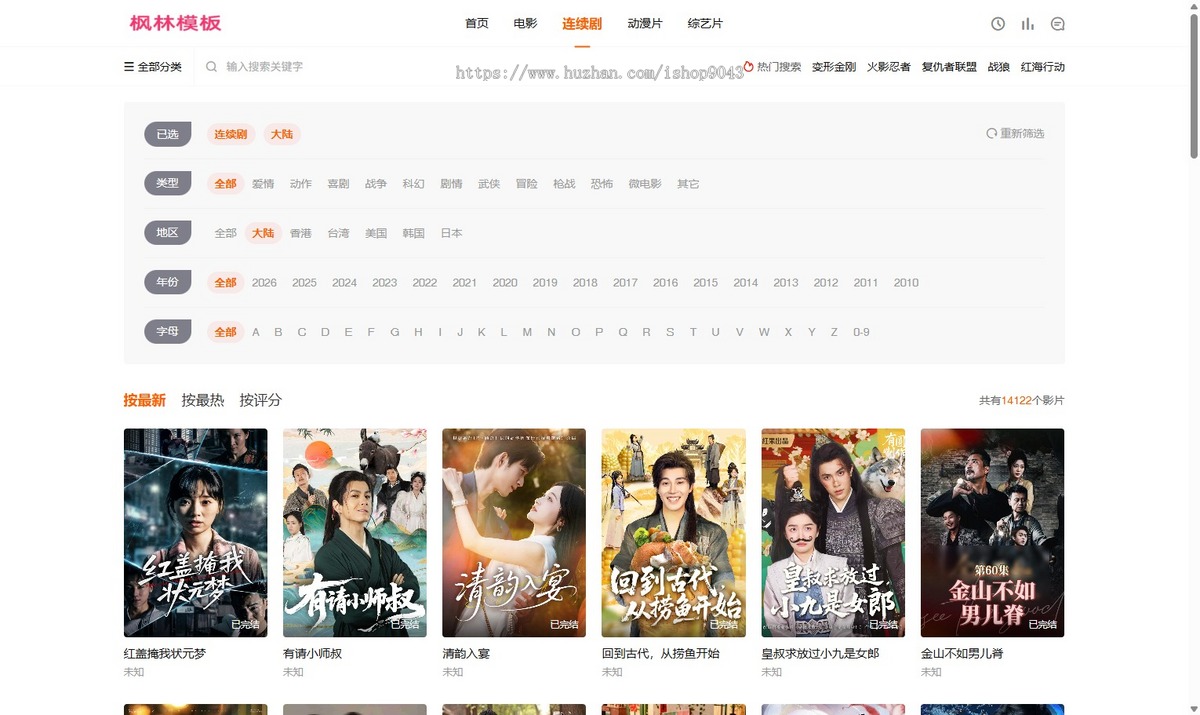Filter region by 台湾
Viewport: 1200px width, 715px height.
[x=338, y=233]
